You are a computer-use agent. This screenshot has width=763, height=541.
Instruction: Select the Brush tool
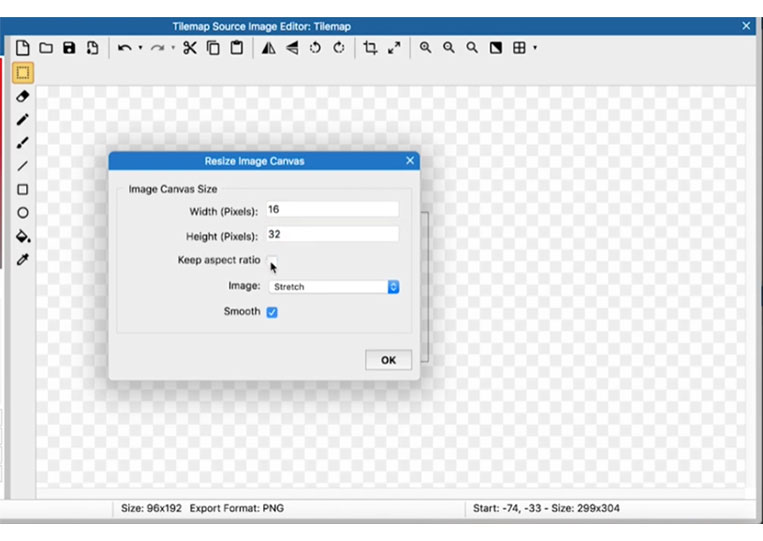(x=23, y=143)
